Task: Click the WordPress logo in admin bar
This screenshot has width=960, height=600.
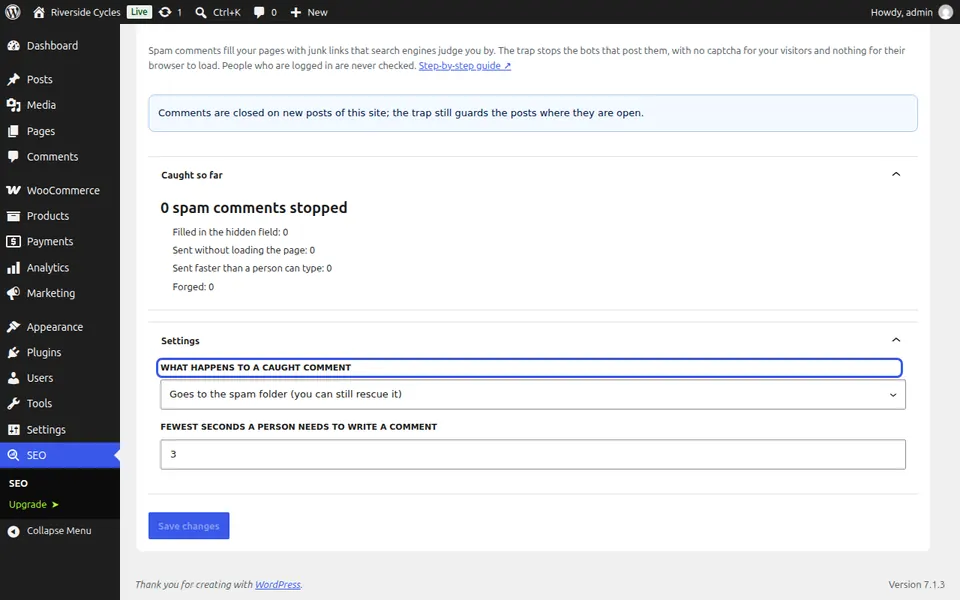Action: pos(13,12)
